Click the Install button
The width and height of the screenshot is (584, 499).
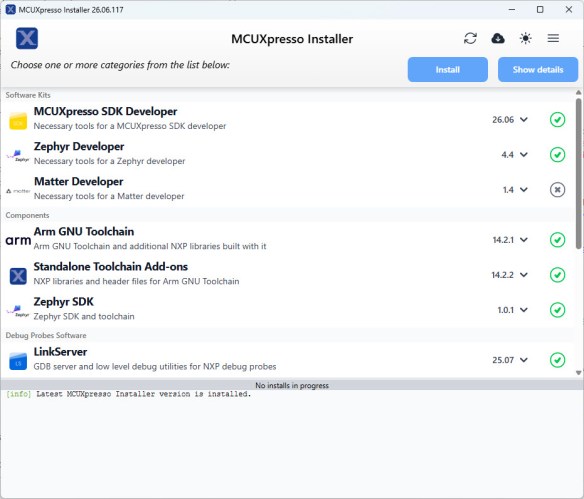448,70
